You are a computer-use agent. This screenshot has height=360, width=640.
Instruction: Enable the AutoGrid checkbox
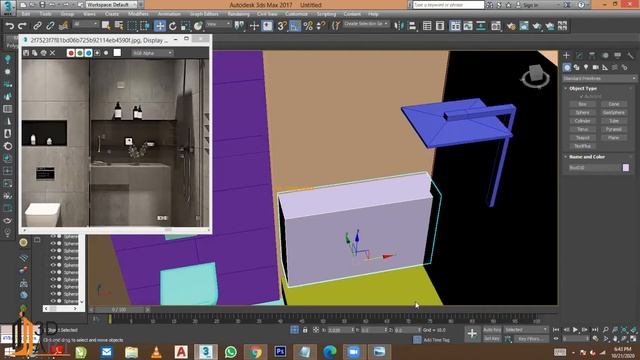[590, 97]
